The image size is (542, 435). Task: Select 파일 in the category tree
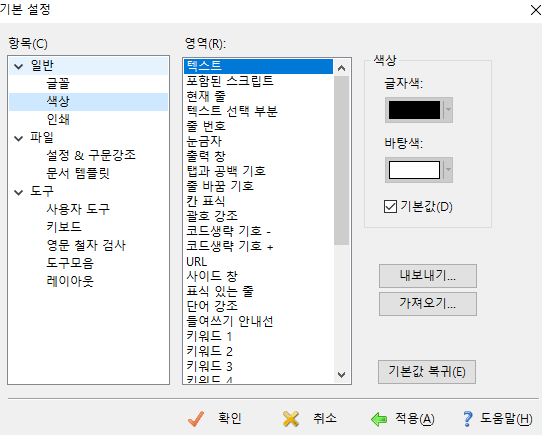[42, 138]
